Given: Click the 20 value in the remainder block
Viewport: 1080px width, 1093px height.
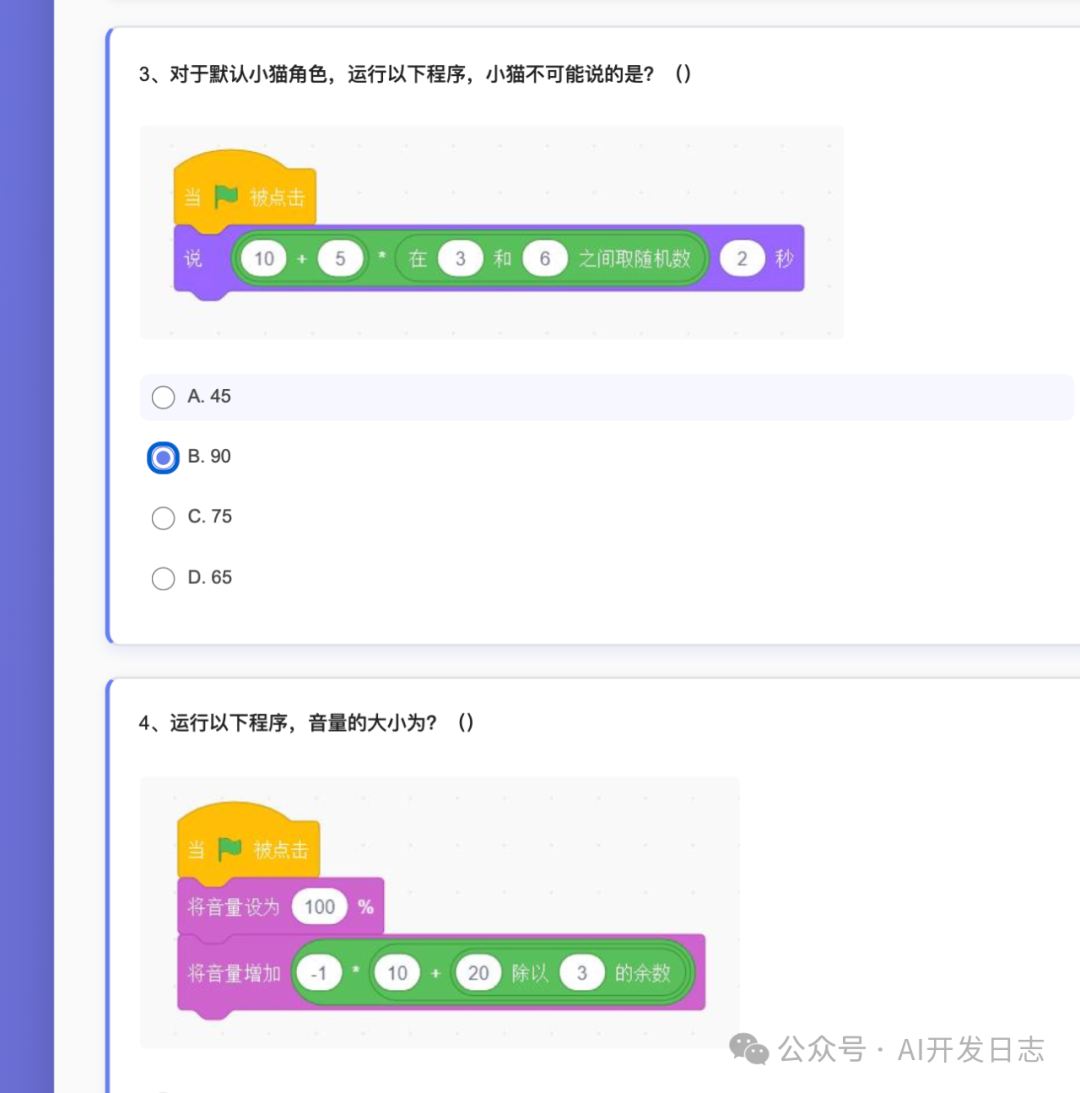Looking at the screenshot, I should [478, 973].
